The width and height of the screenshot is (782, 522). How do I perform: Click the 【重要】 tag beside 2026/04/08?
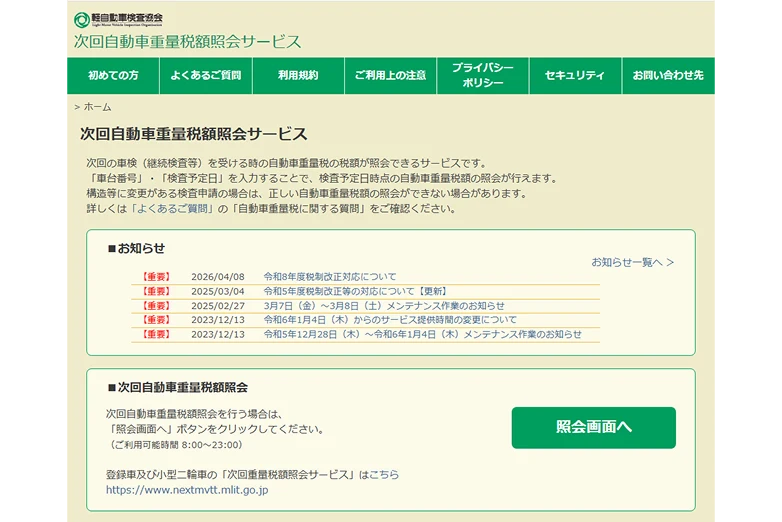[x=157, y=277]
